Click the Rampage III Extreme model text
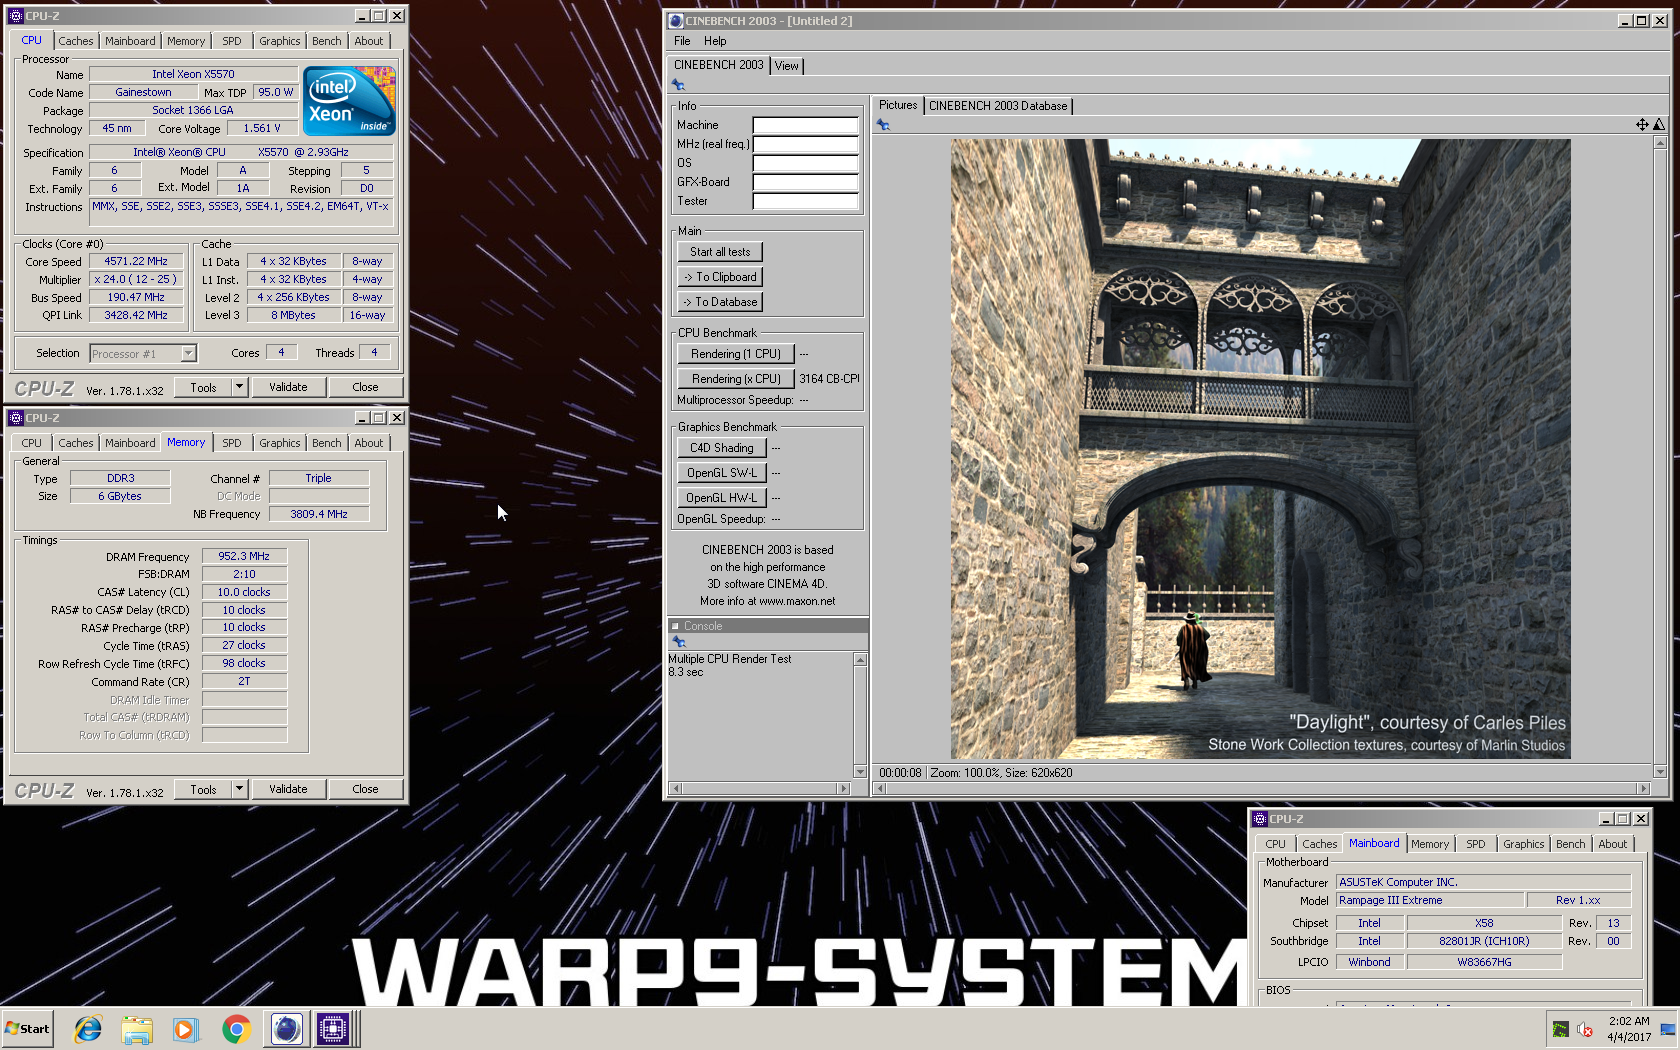 [1390, 900]
